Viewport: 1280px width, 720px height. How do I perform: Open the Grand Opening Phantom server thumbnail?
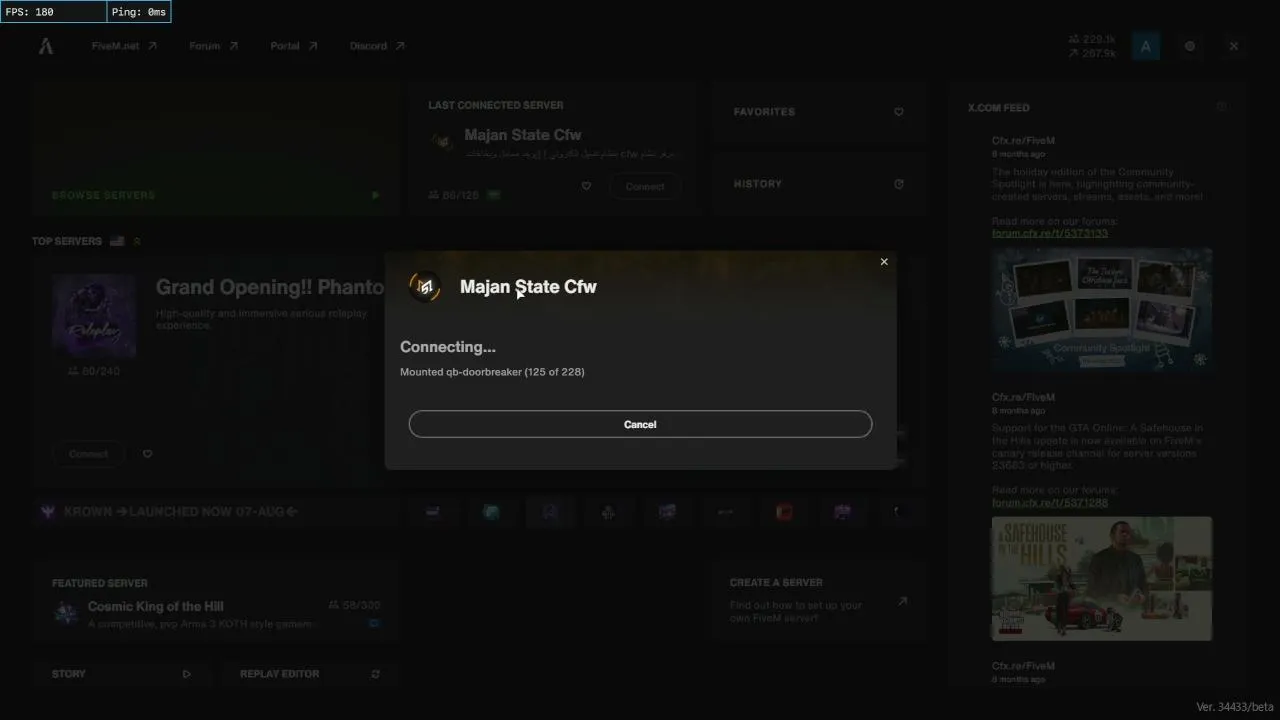coord(94,316)
